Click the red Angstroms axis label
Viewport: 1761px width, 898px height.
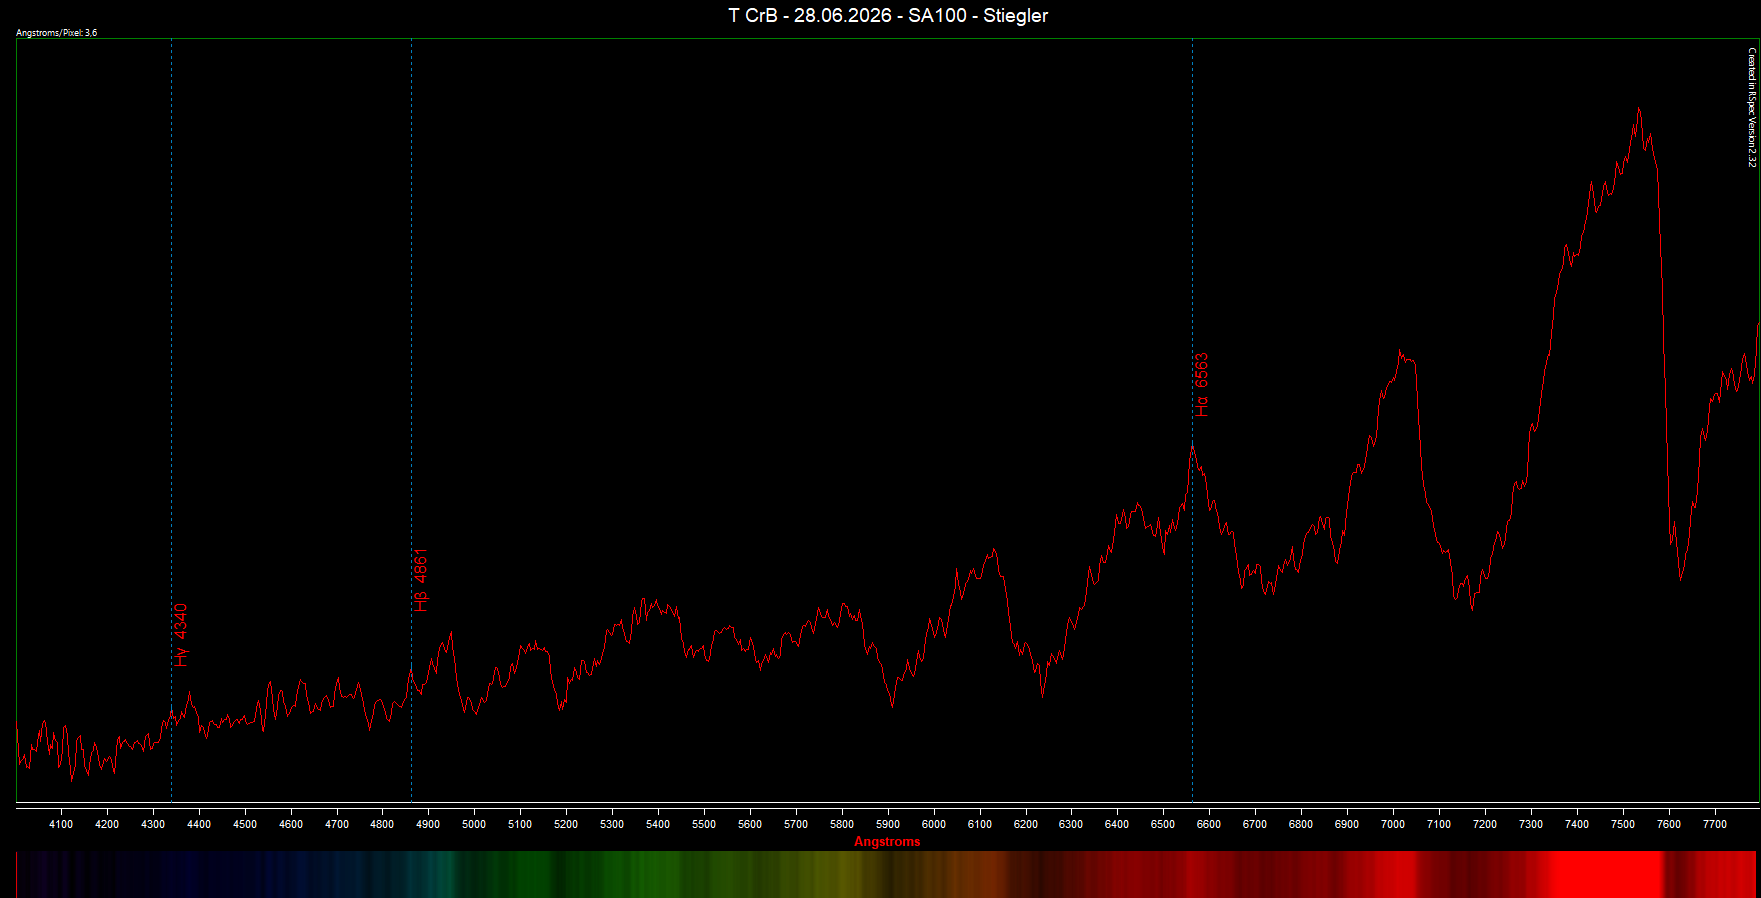pos(887,842)
